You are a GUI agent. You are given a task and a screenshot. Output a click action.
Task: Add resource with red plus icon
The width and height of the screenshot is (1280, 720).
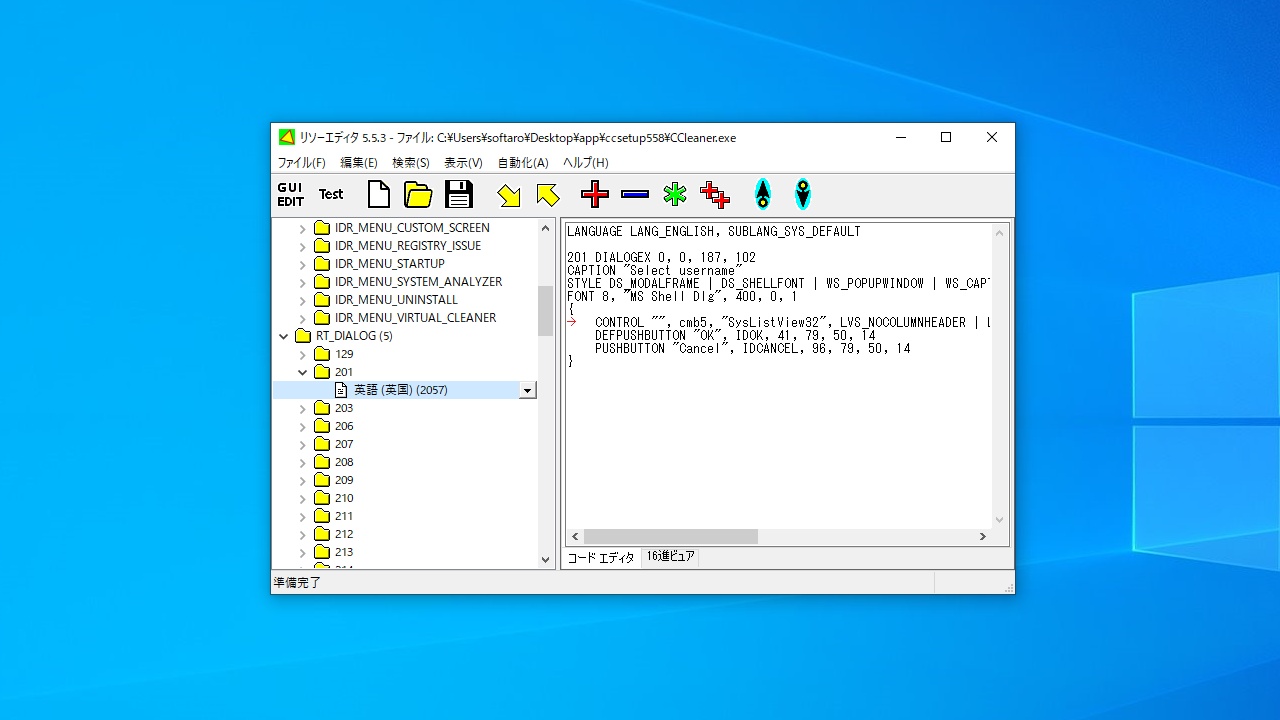coord(595,194)
